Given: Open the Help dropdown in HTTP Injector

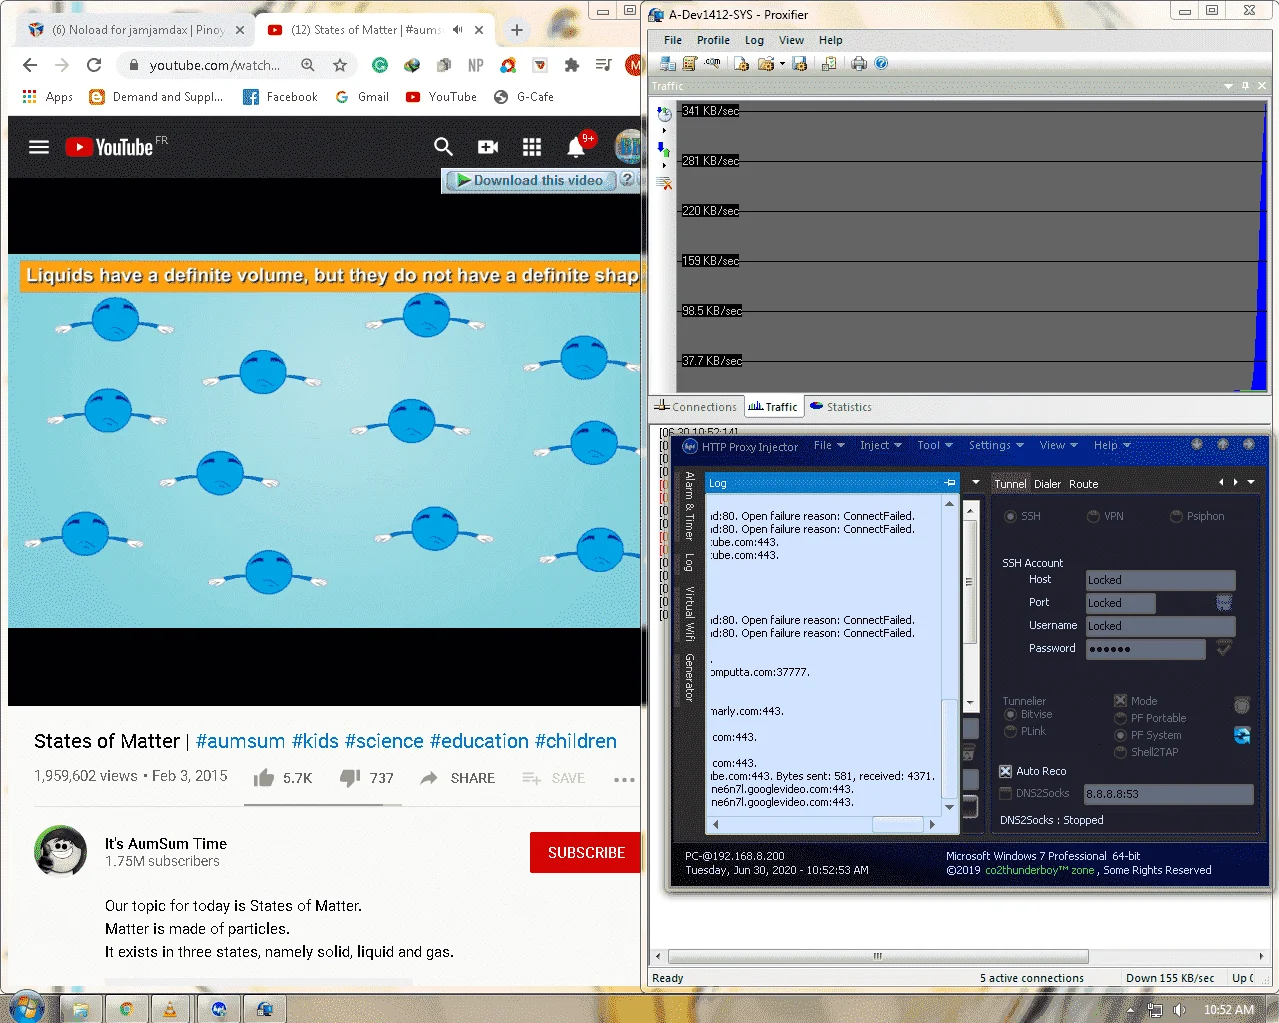Looking at the screenshot, I should click(x=1112, y=446).
